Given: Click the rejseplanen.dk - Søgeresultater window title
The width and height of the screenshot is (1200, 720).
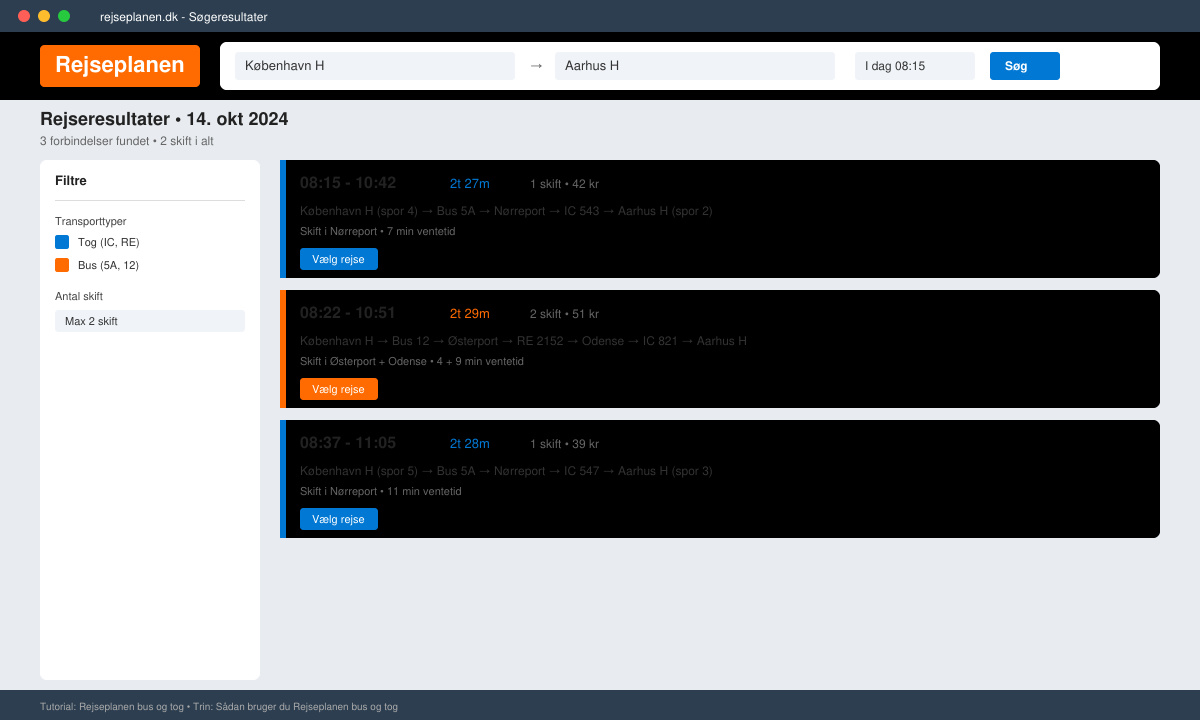Looking at the screenshot, I should [x=184, y=17].
